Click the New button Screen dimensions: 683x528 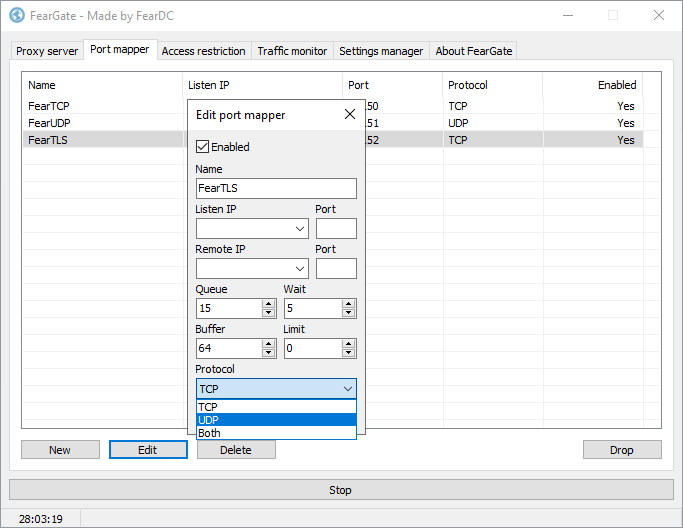pos(60,450)
